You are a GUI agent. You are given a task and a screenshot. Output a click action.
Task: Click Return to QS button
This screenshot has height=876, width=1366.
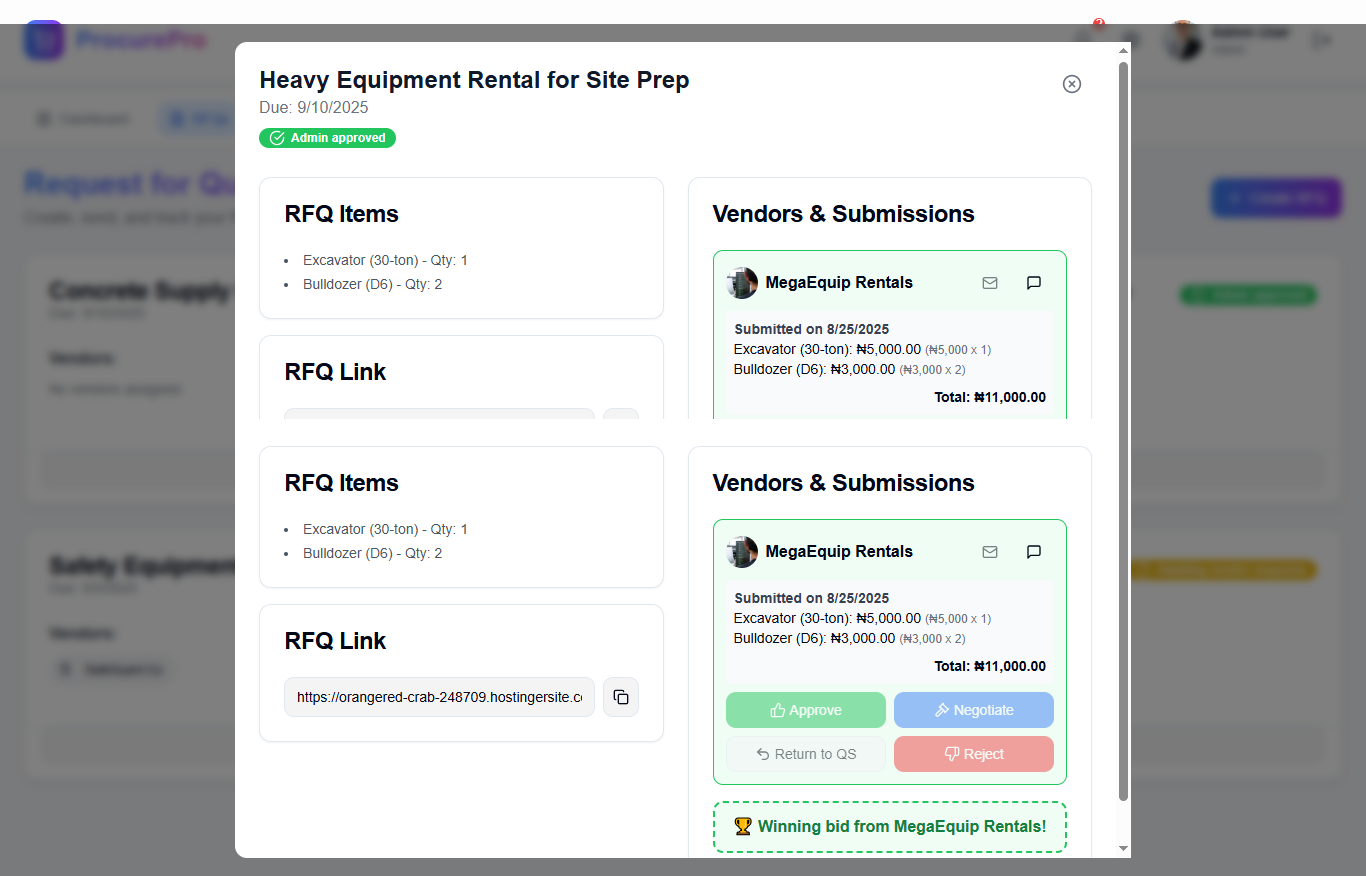click(805, 754)
